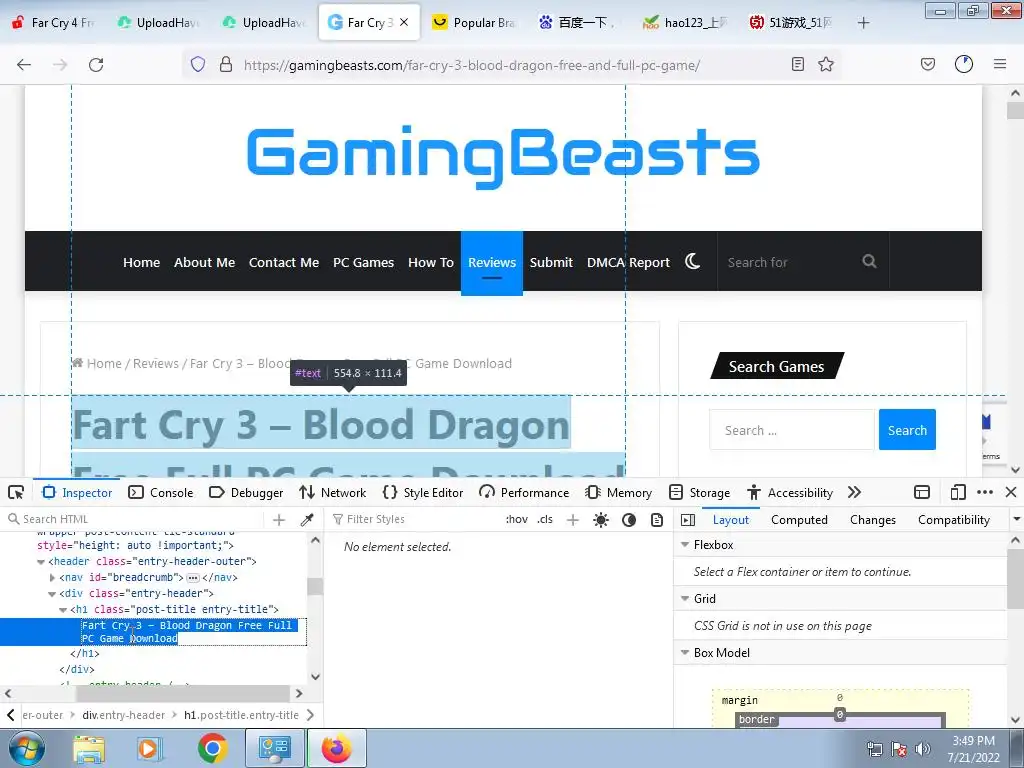1024x768 pixels.
Task: Click the element picker icon in DevTools
Action: (16, 492)
